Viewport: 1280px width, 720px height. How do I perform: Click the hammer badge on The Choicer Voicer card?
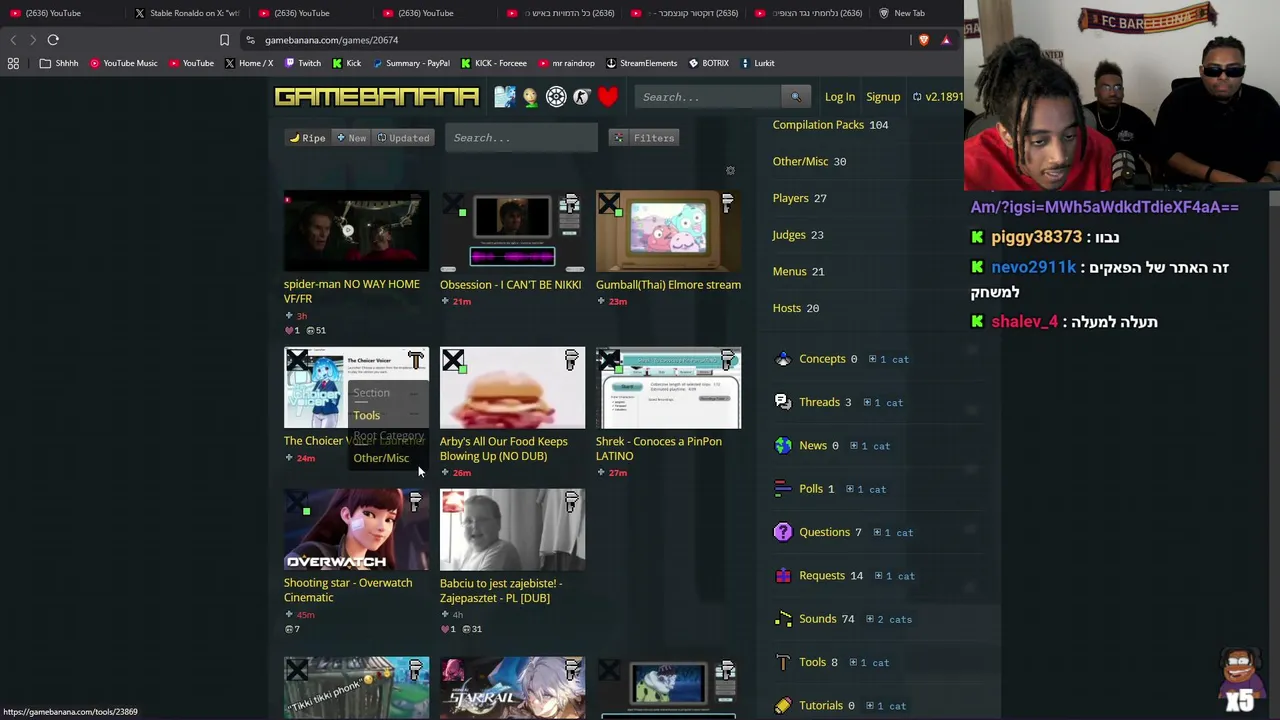pyautogui.click(x=416, y=360)
